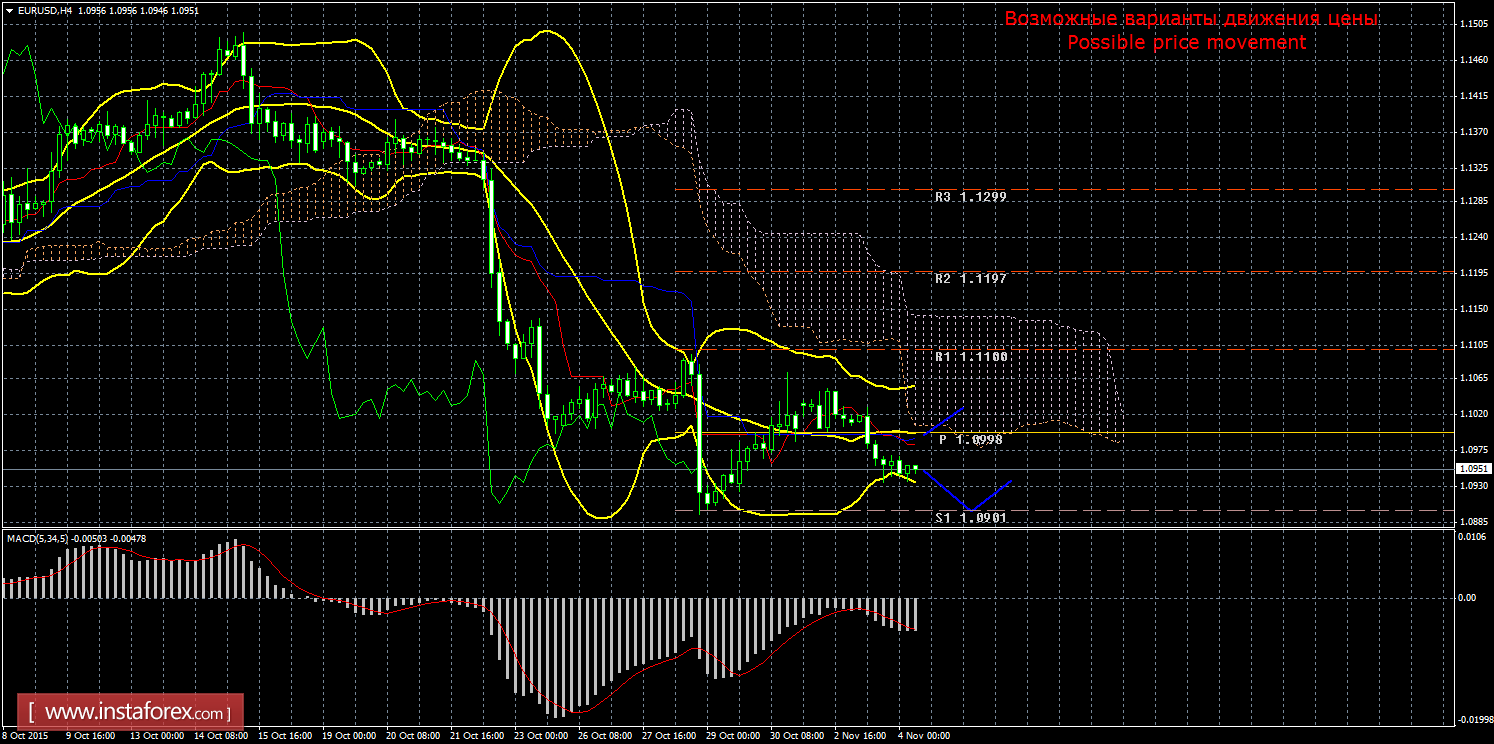Select the R1 1.1100 resistance label

970,356
